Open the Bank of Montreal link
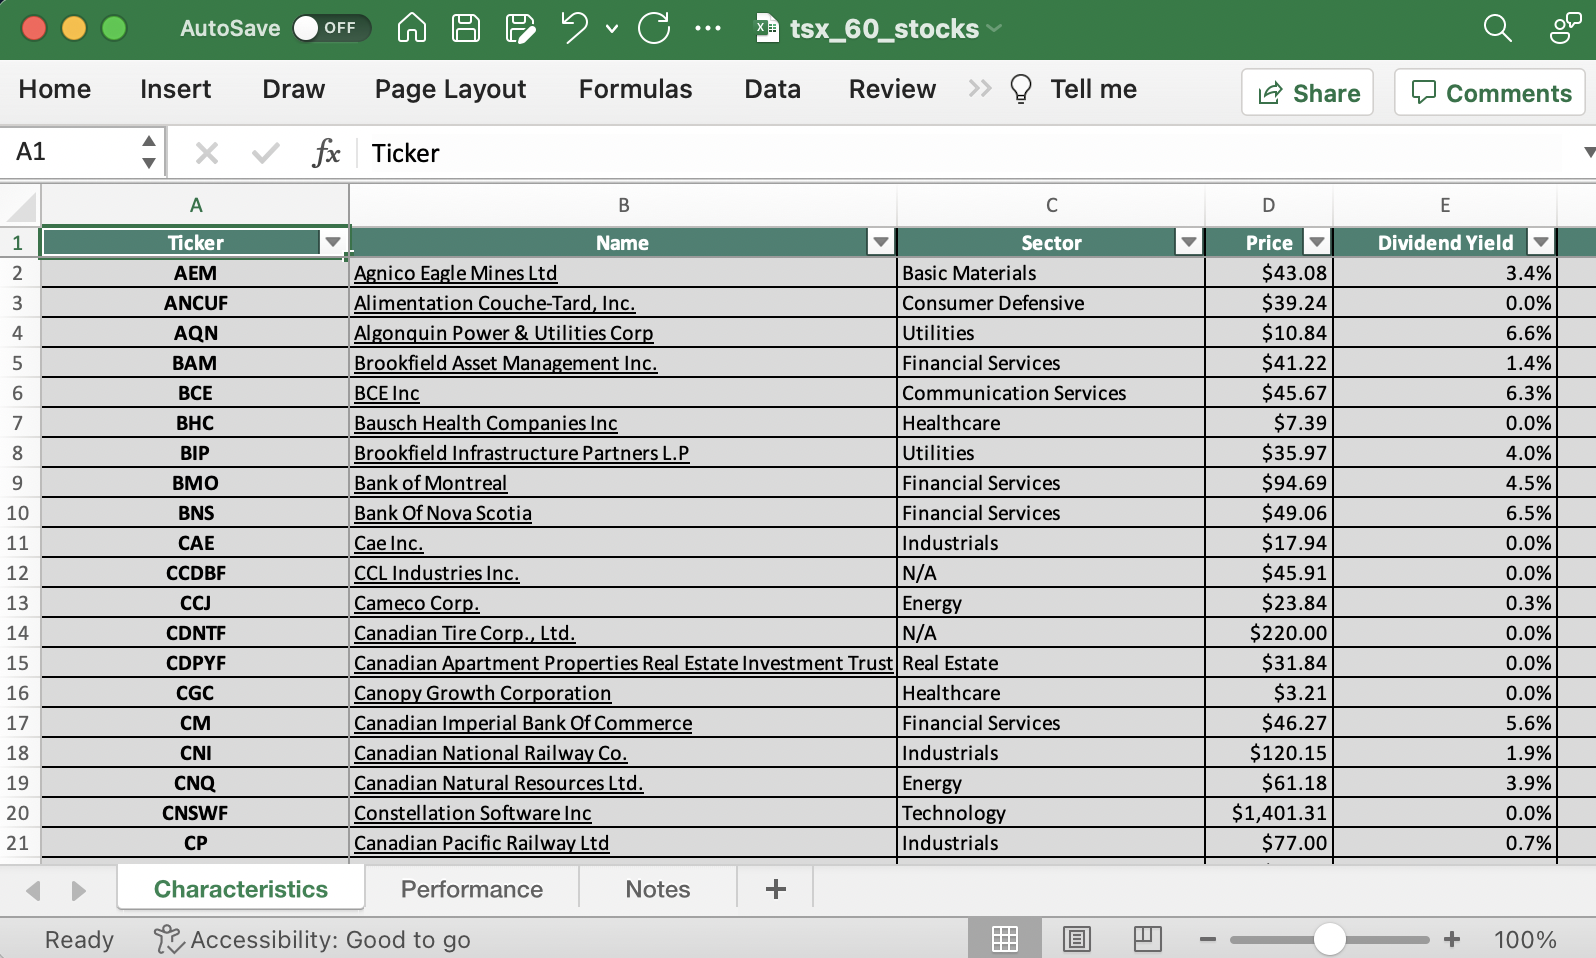 (x=430, y=483)
